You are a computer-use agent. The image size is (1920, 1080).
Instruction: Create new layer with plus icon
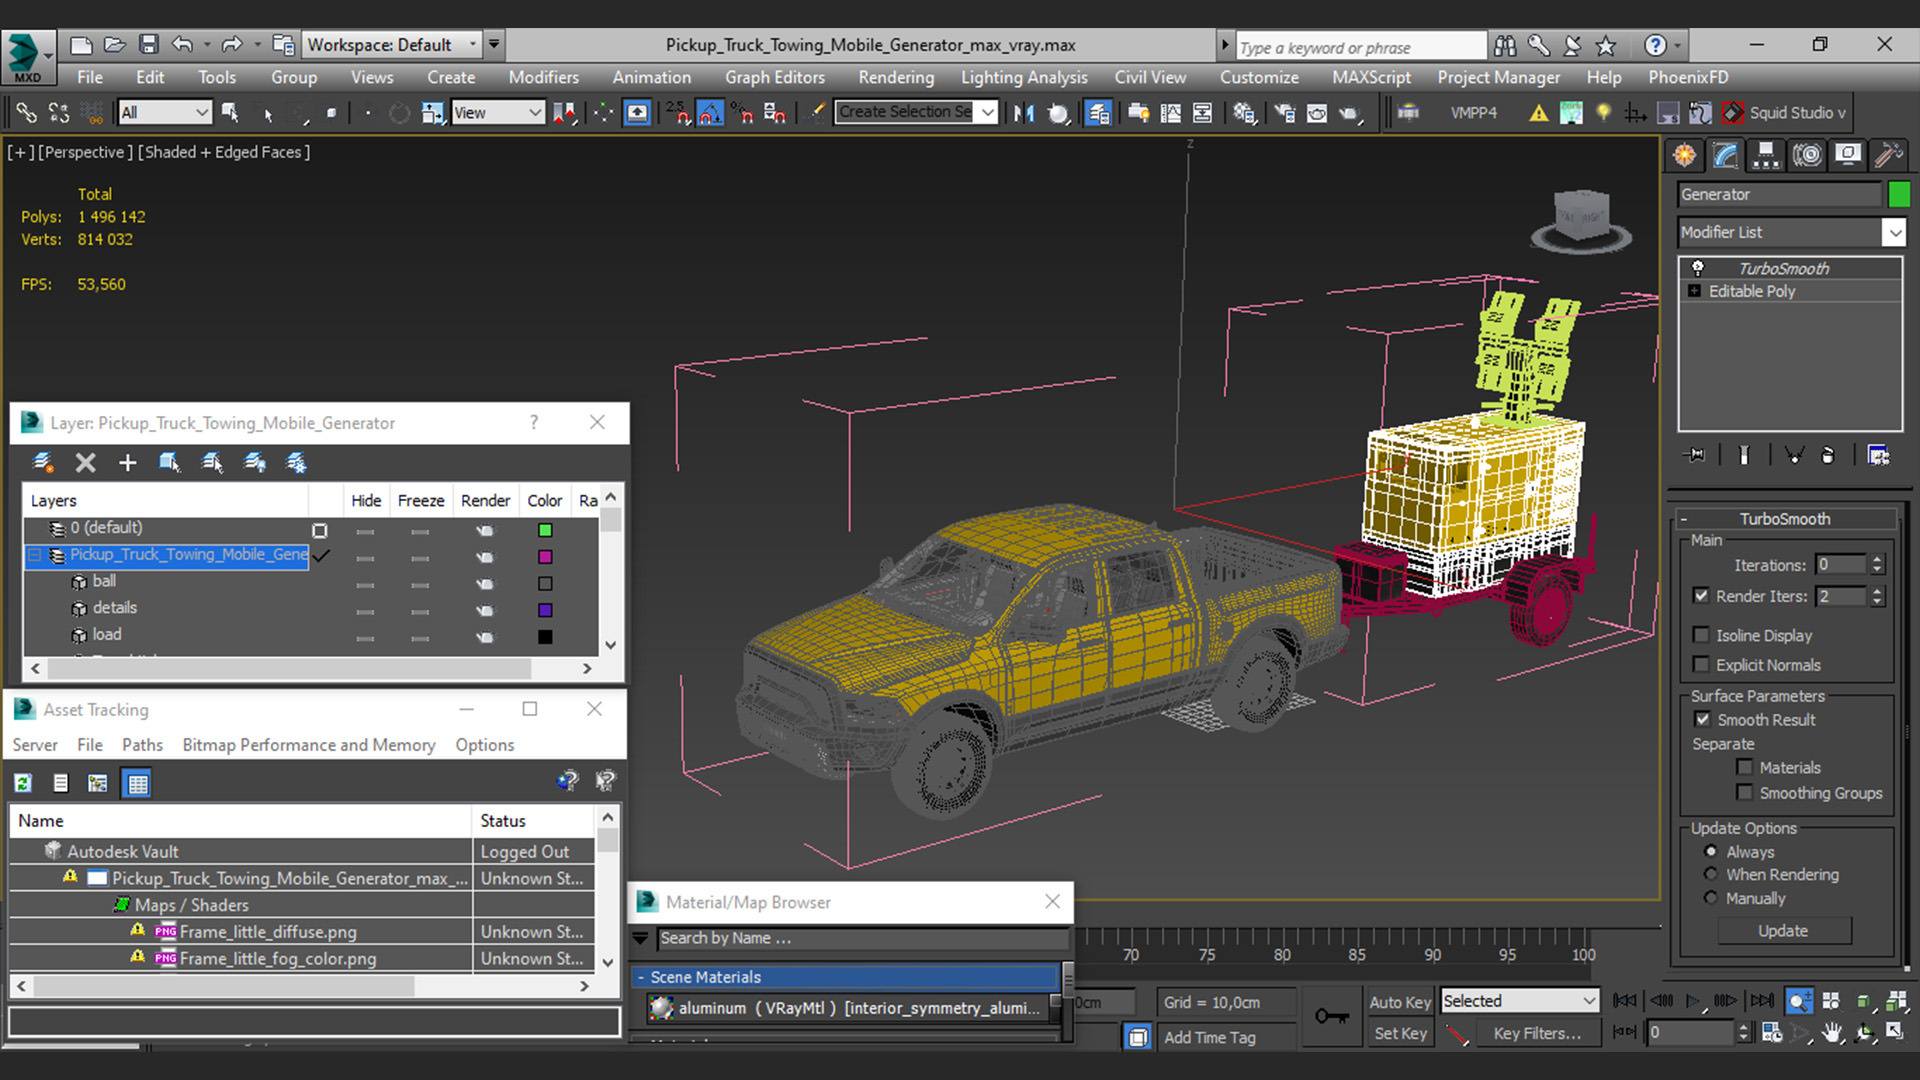127,462
